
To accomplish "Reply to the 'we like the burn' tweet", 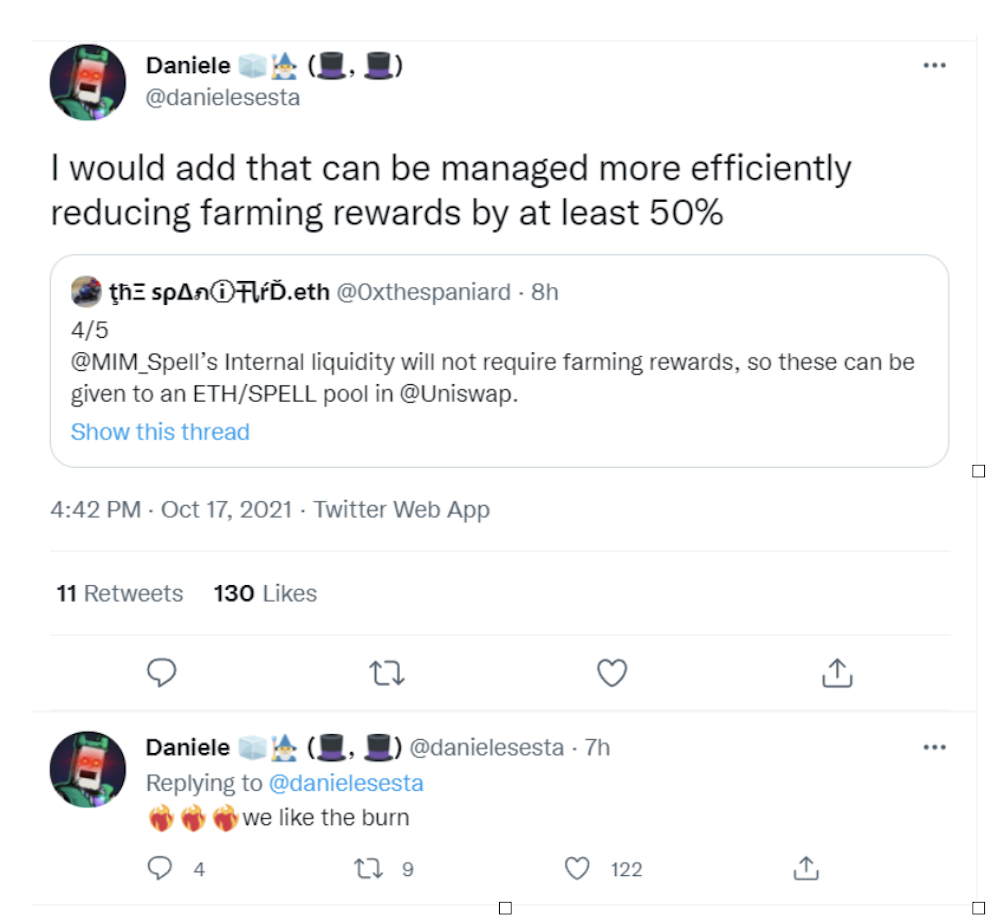I will [x=159, y=868].
